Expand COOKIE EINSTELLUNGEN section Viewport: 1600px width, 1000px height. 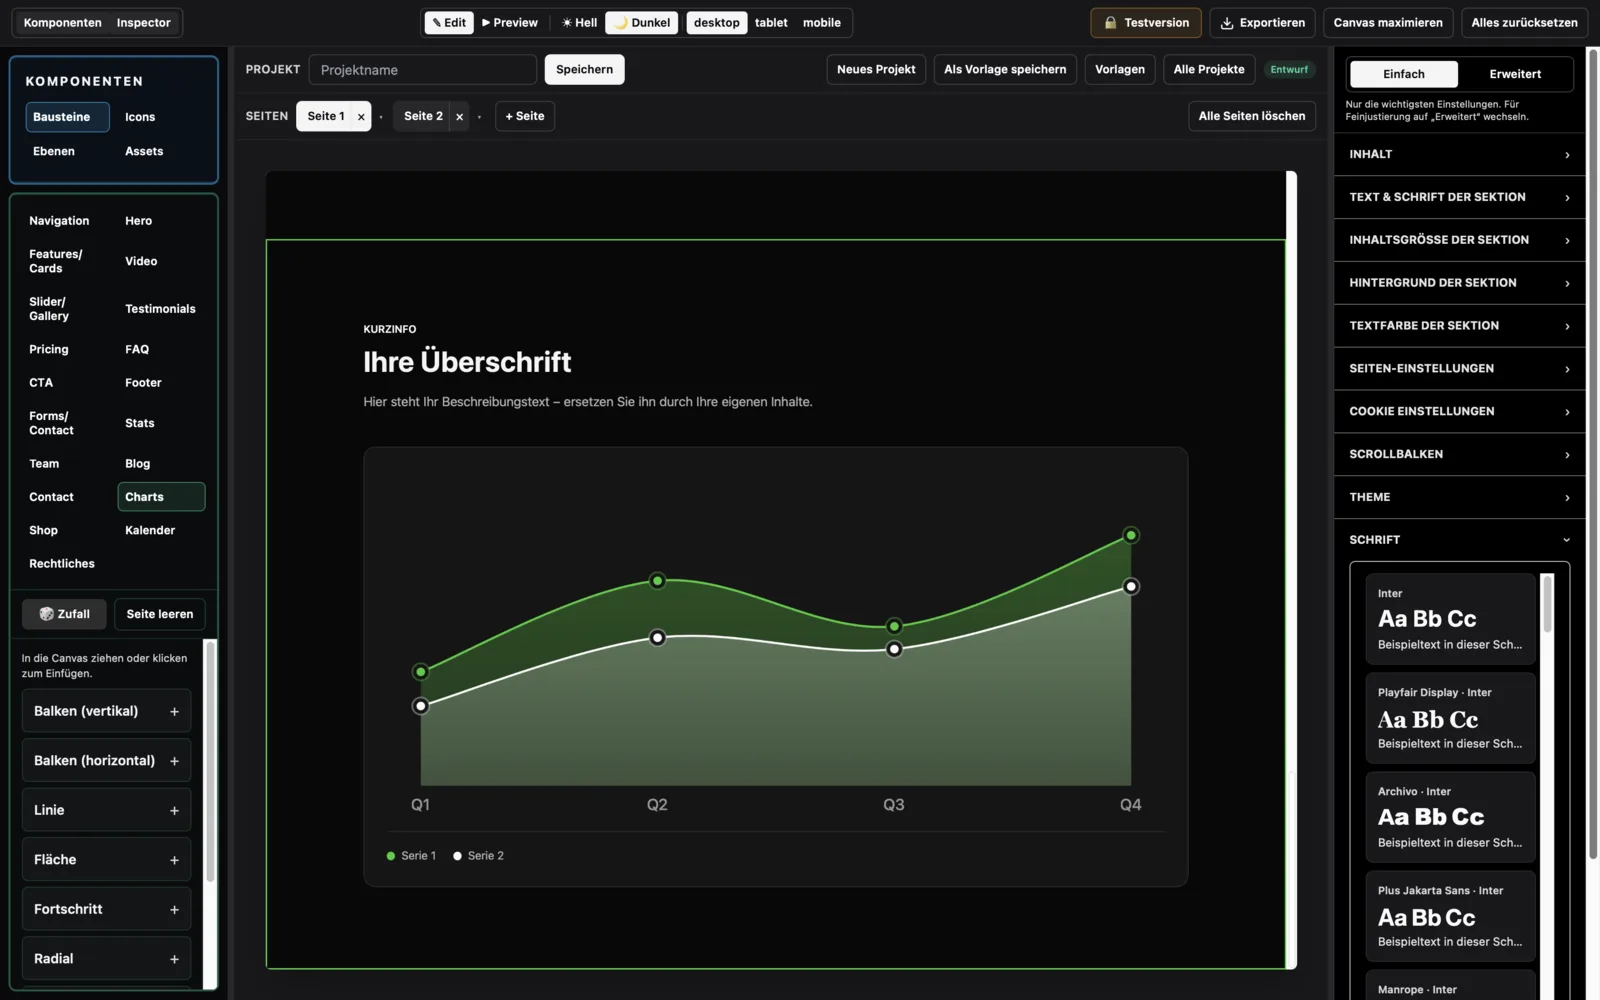pyautogui.click(x=1459, y=411)
